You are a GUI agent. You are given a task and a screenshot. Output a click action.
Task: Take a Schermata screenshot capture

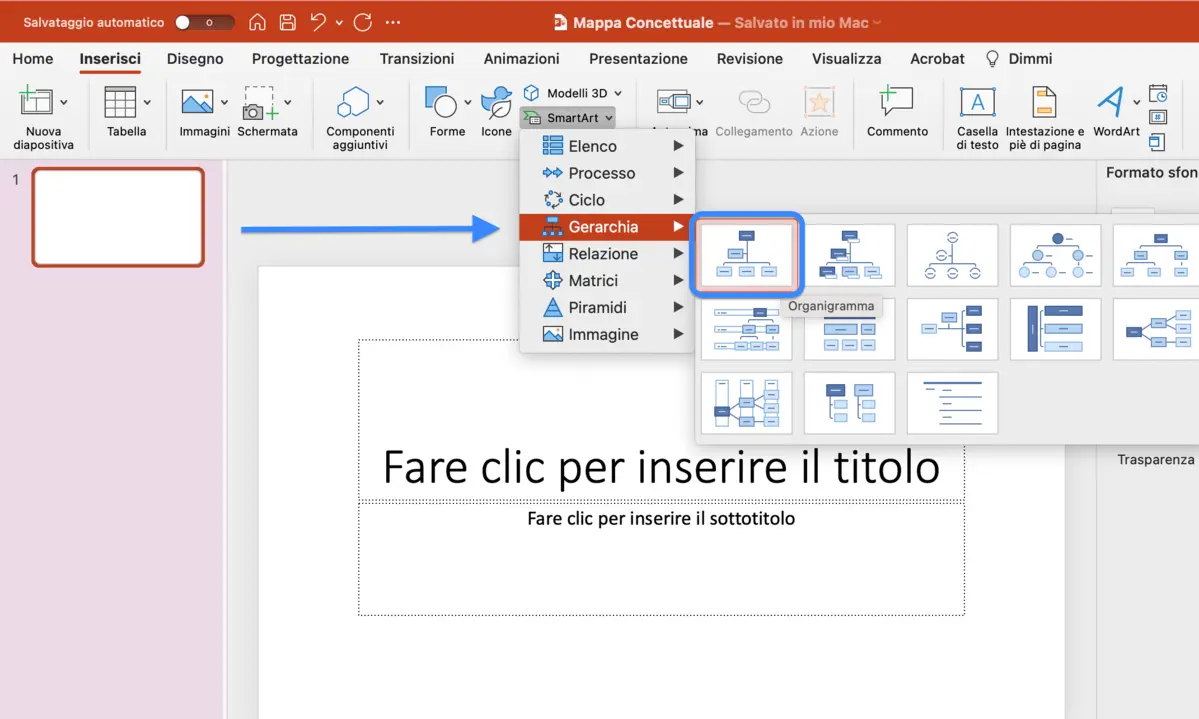pyautogui.click(x=266, y=110)
